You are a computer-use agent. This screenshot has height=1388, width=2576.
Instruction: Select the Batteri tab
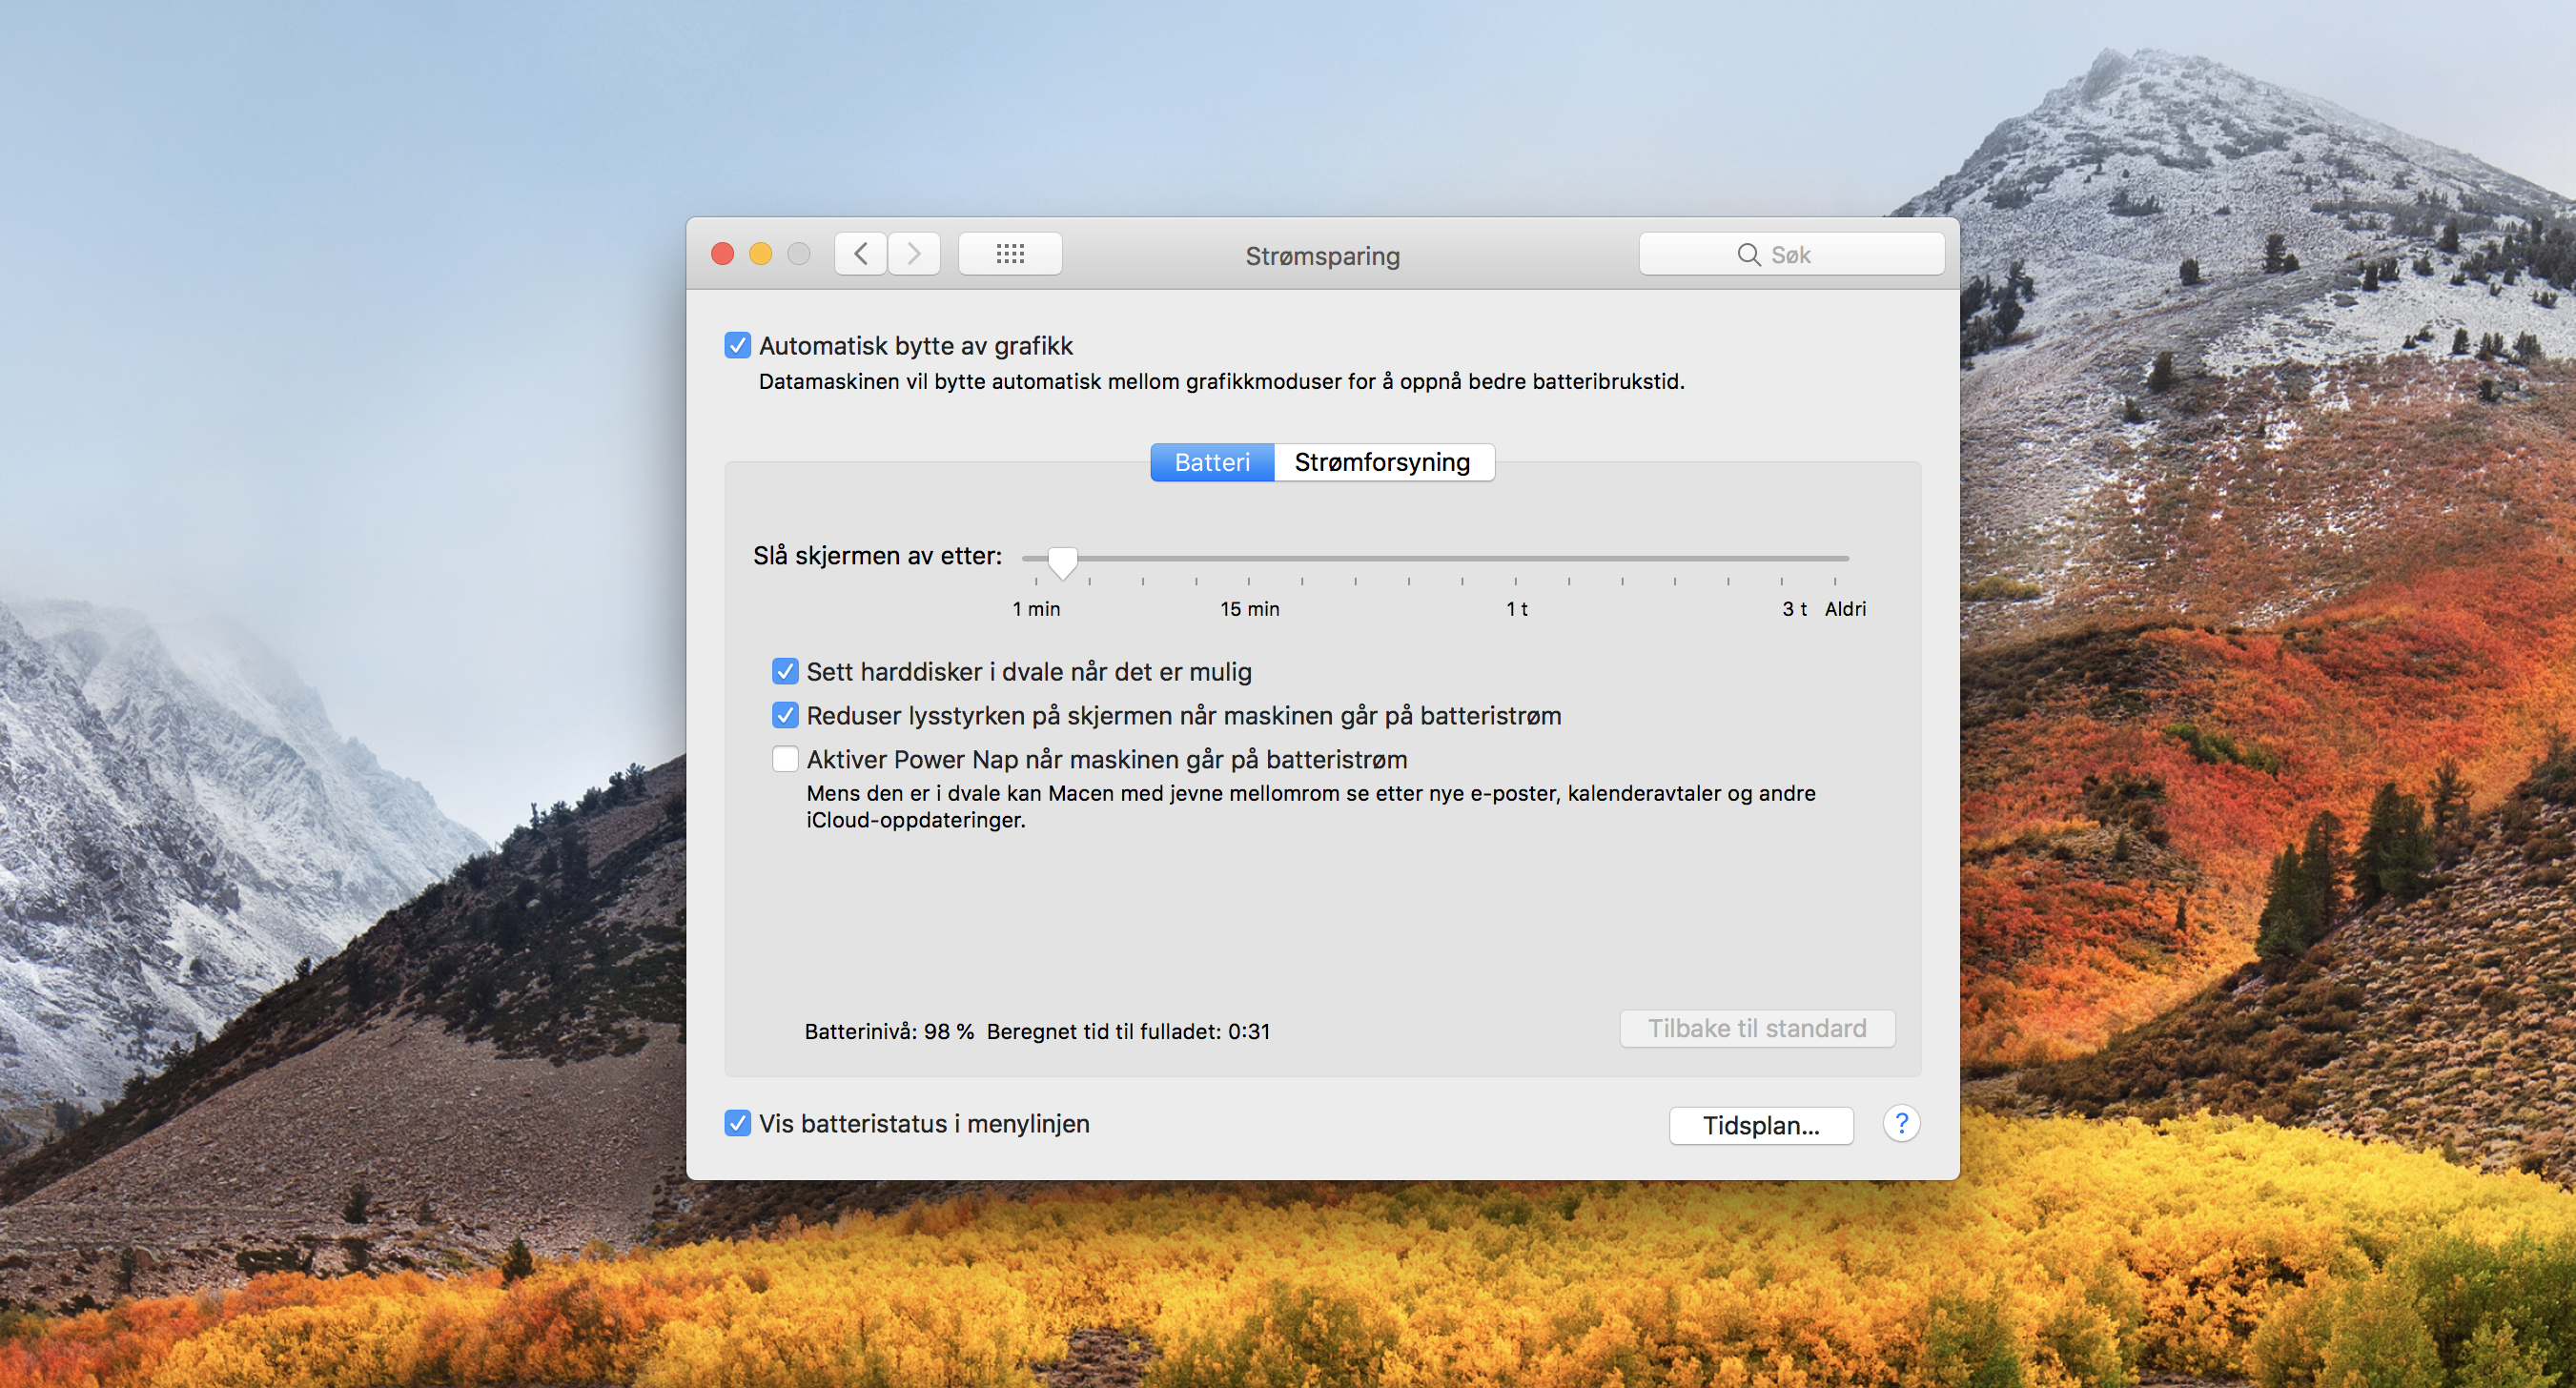(x=1212, y=462)
